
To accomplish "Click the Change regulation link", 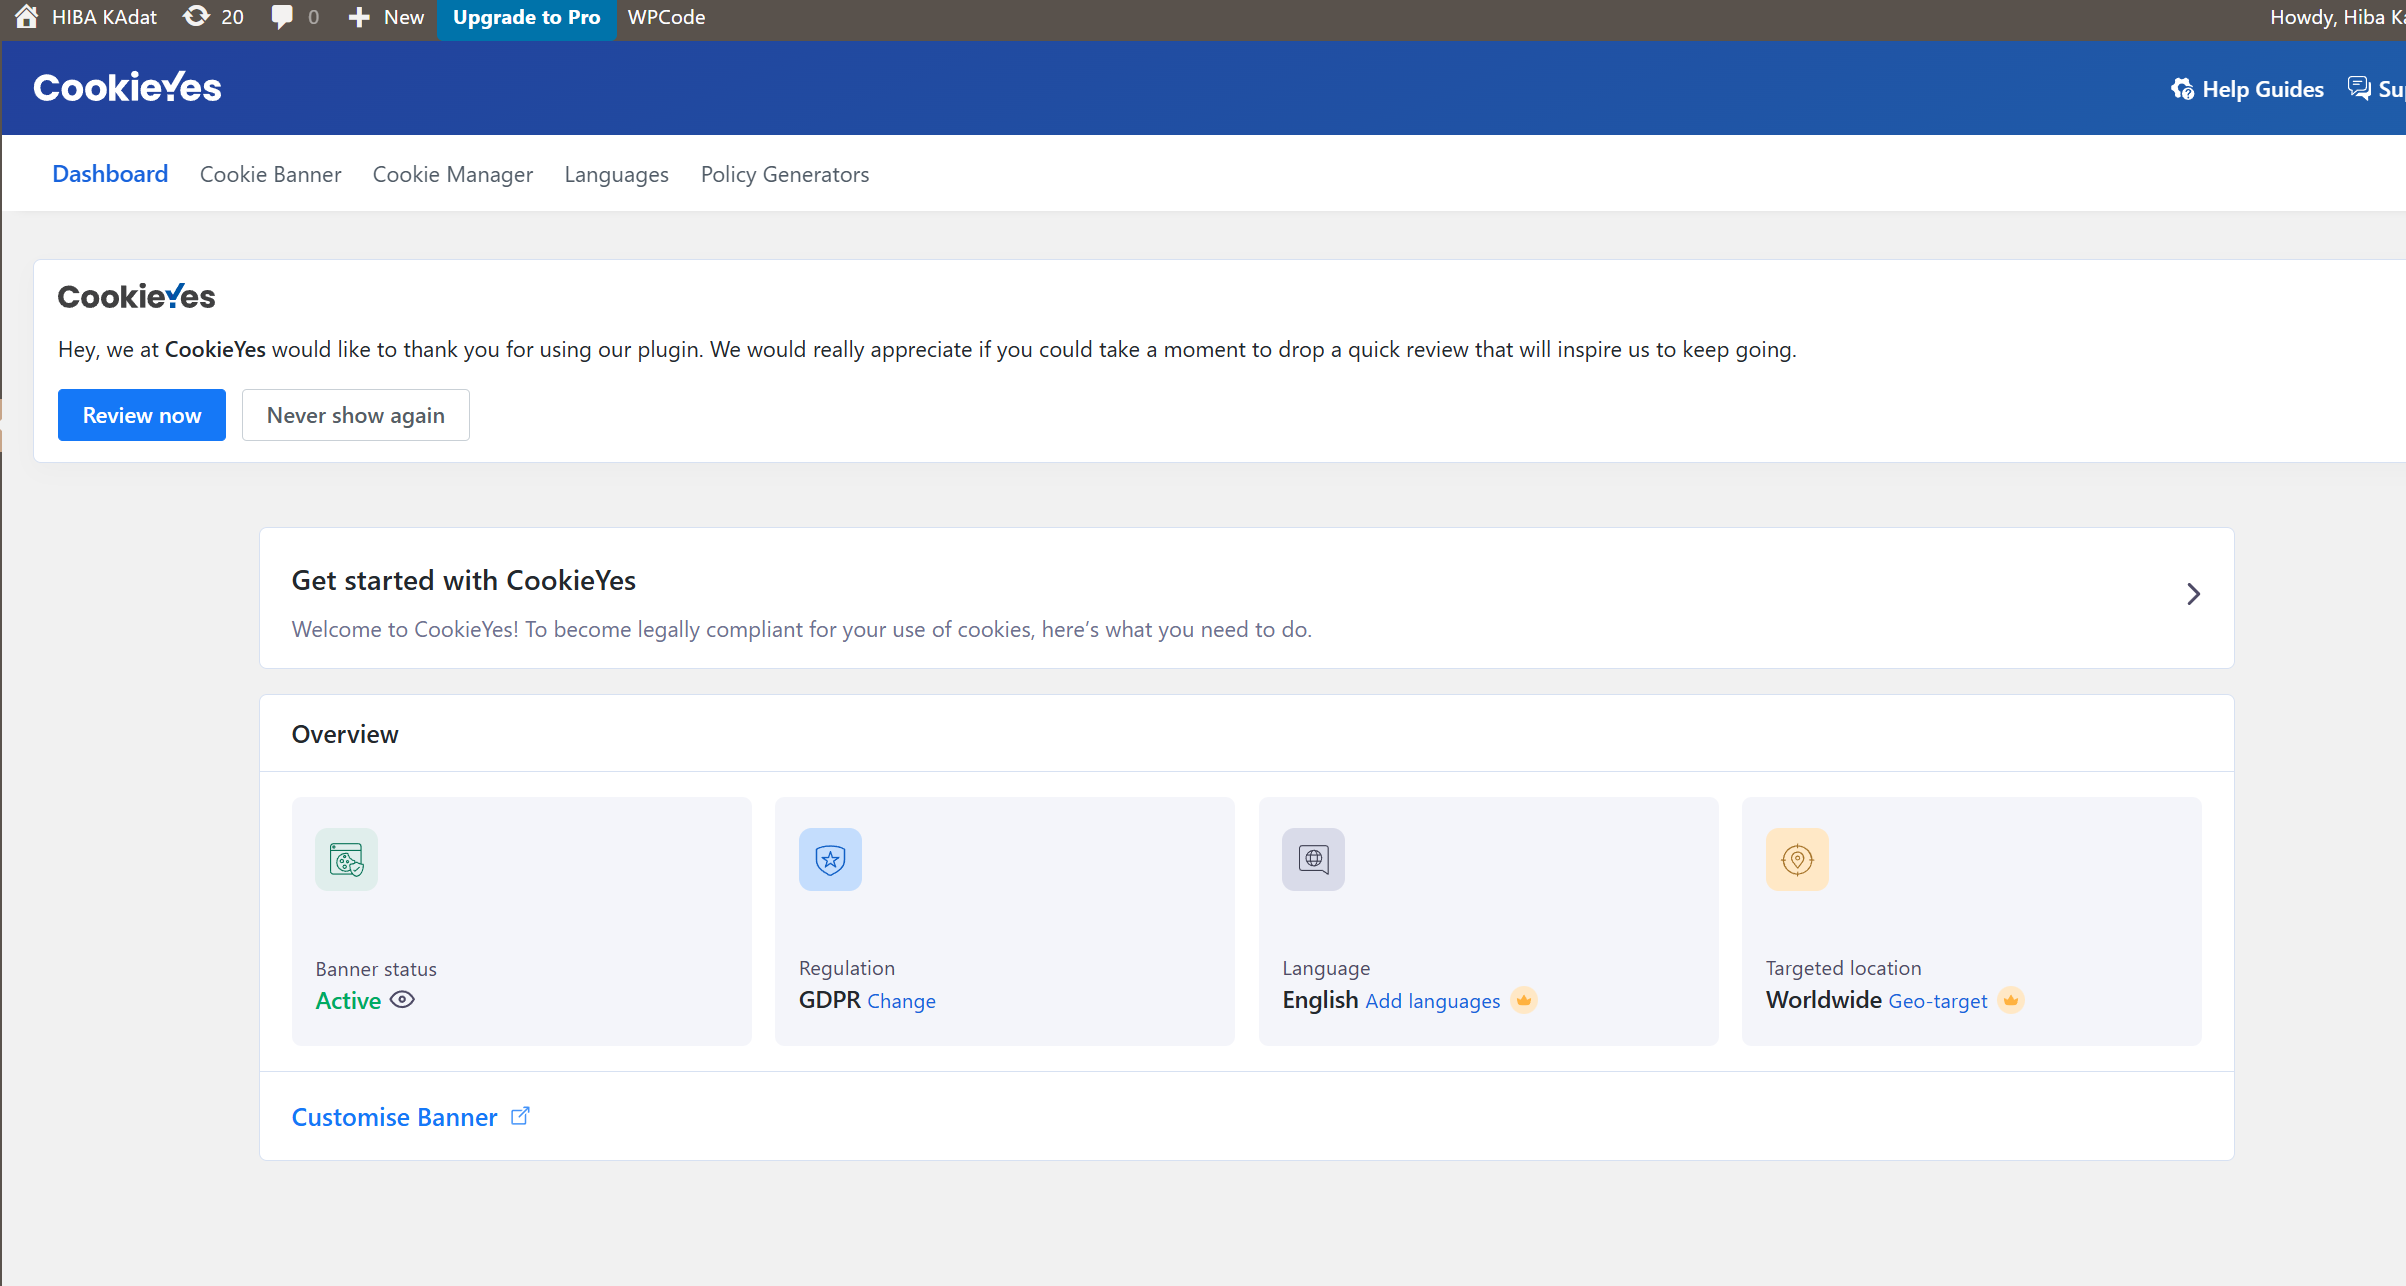I will (901, 1001).
